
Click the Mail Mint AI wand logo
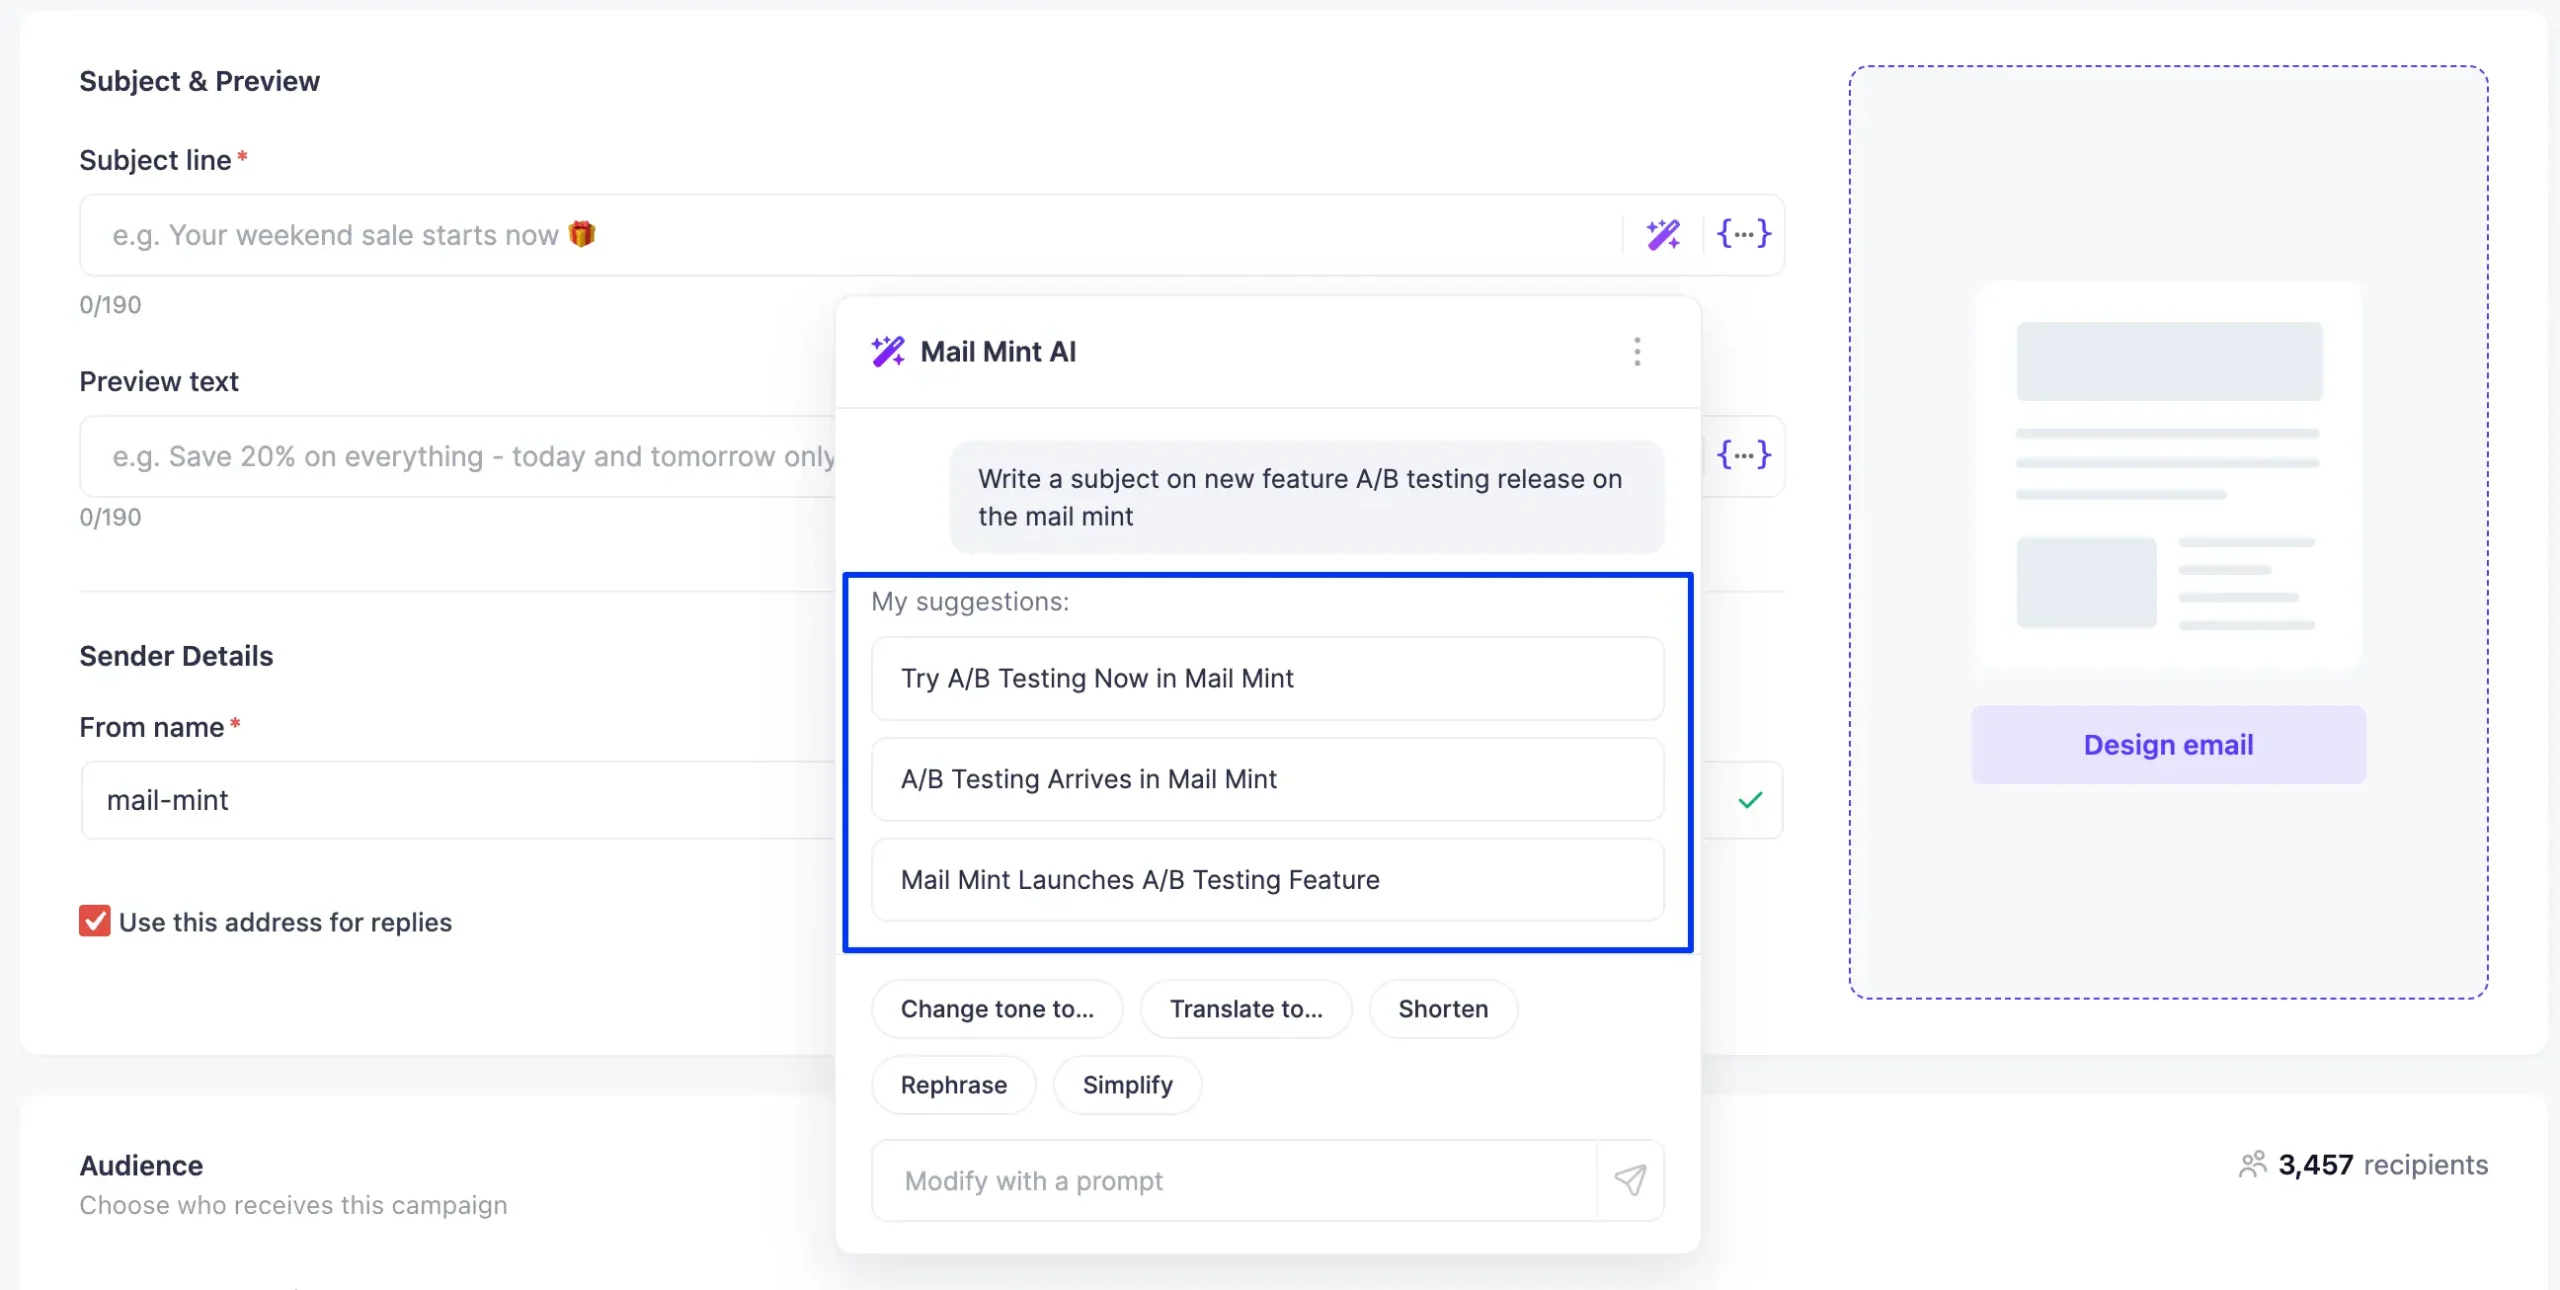887,352
